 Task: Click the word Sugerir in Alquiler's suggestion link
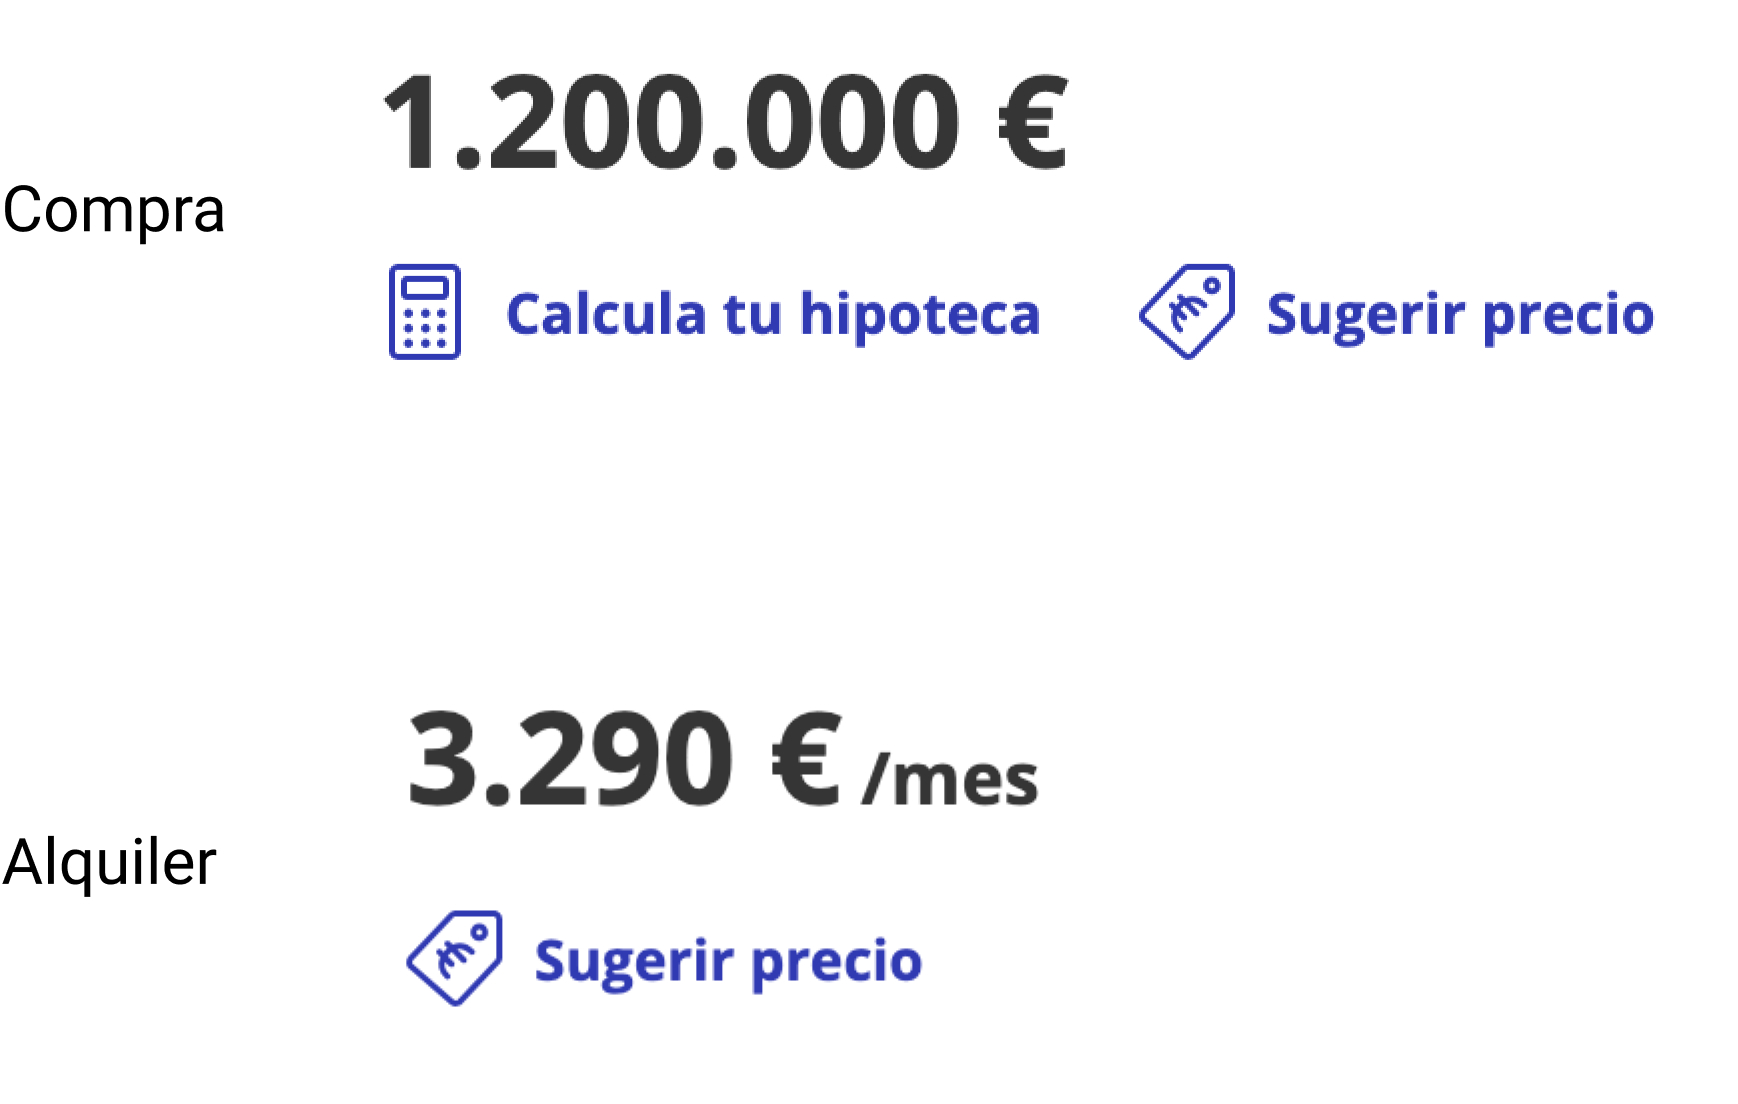634,960
